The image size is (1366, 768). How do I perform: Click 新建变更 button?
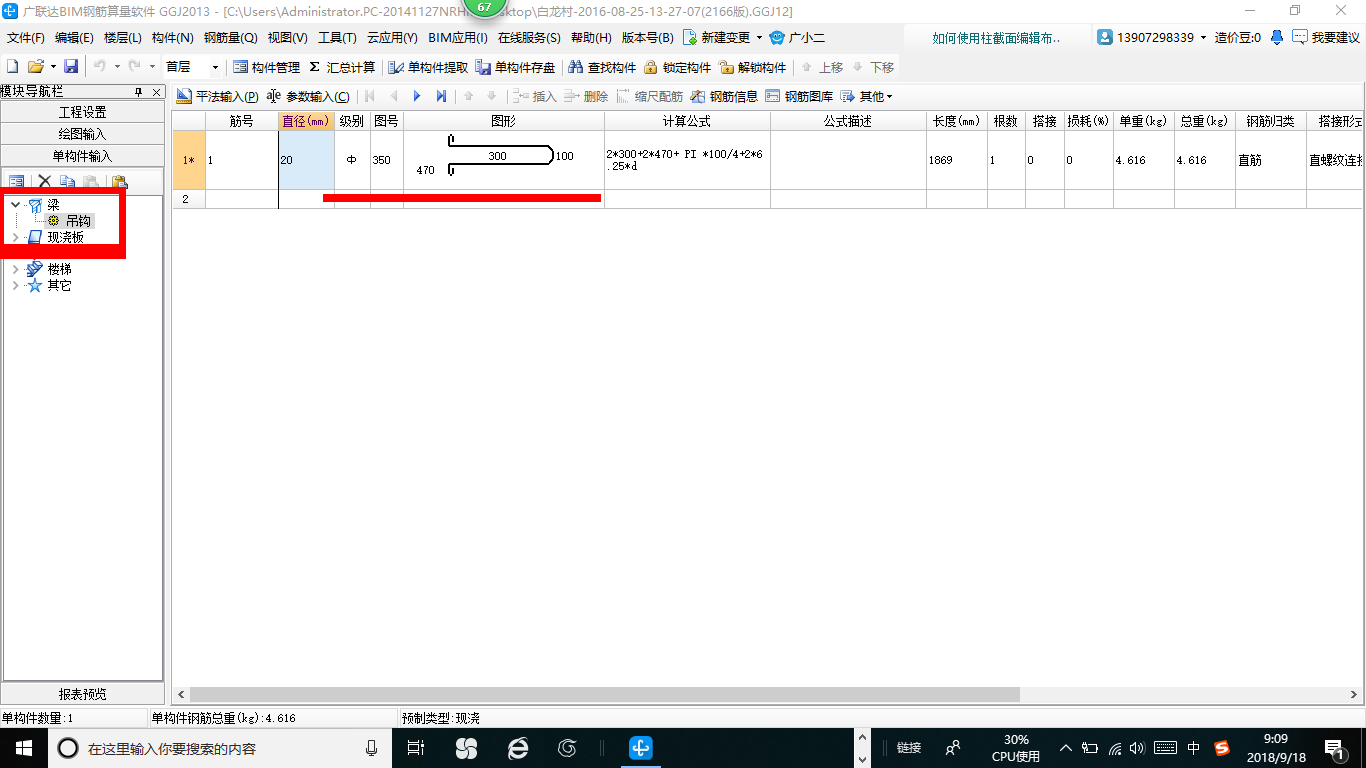(723, 37)
